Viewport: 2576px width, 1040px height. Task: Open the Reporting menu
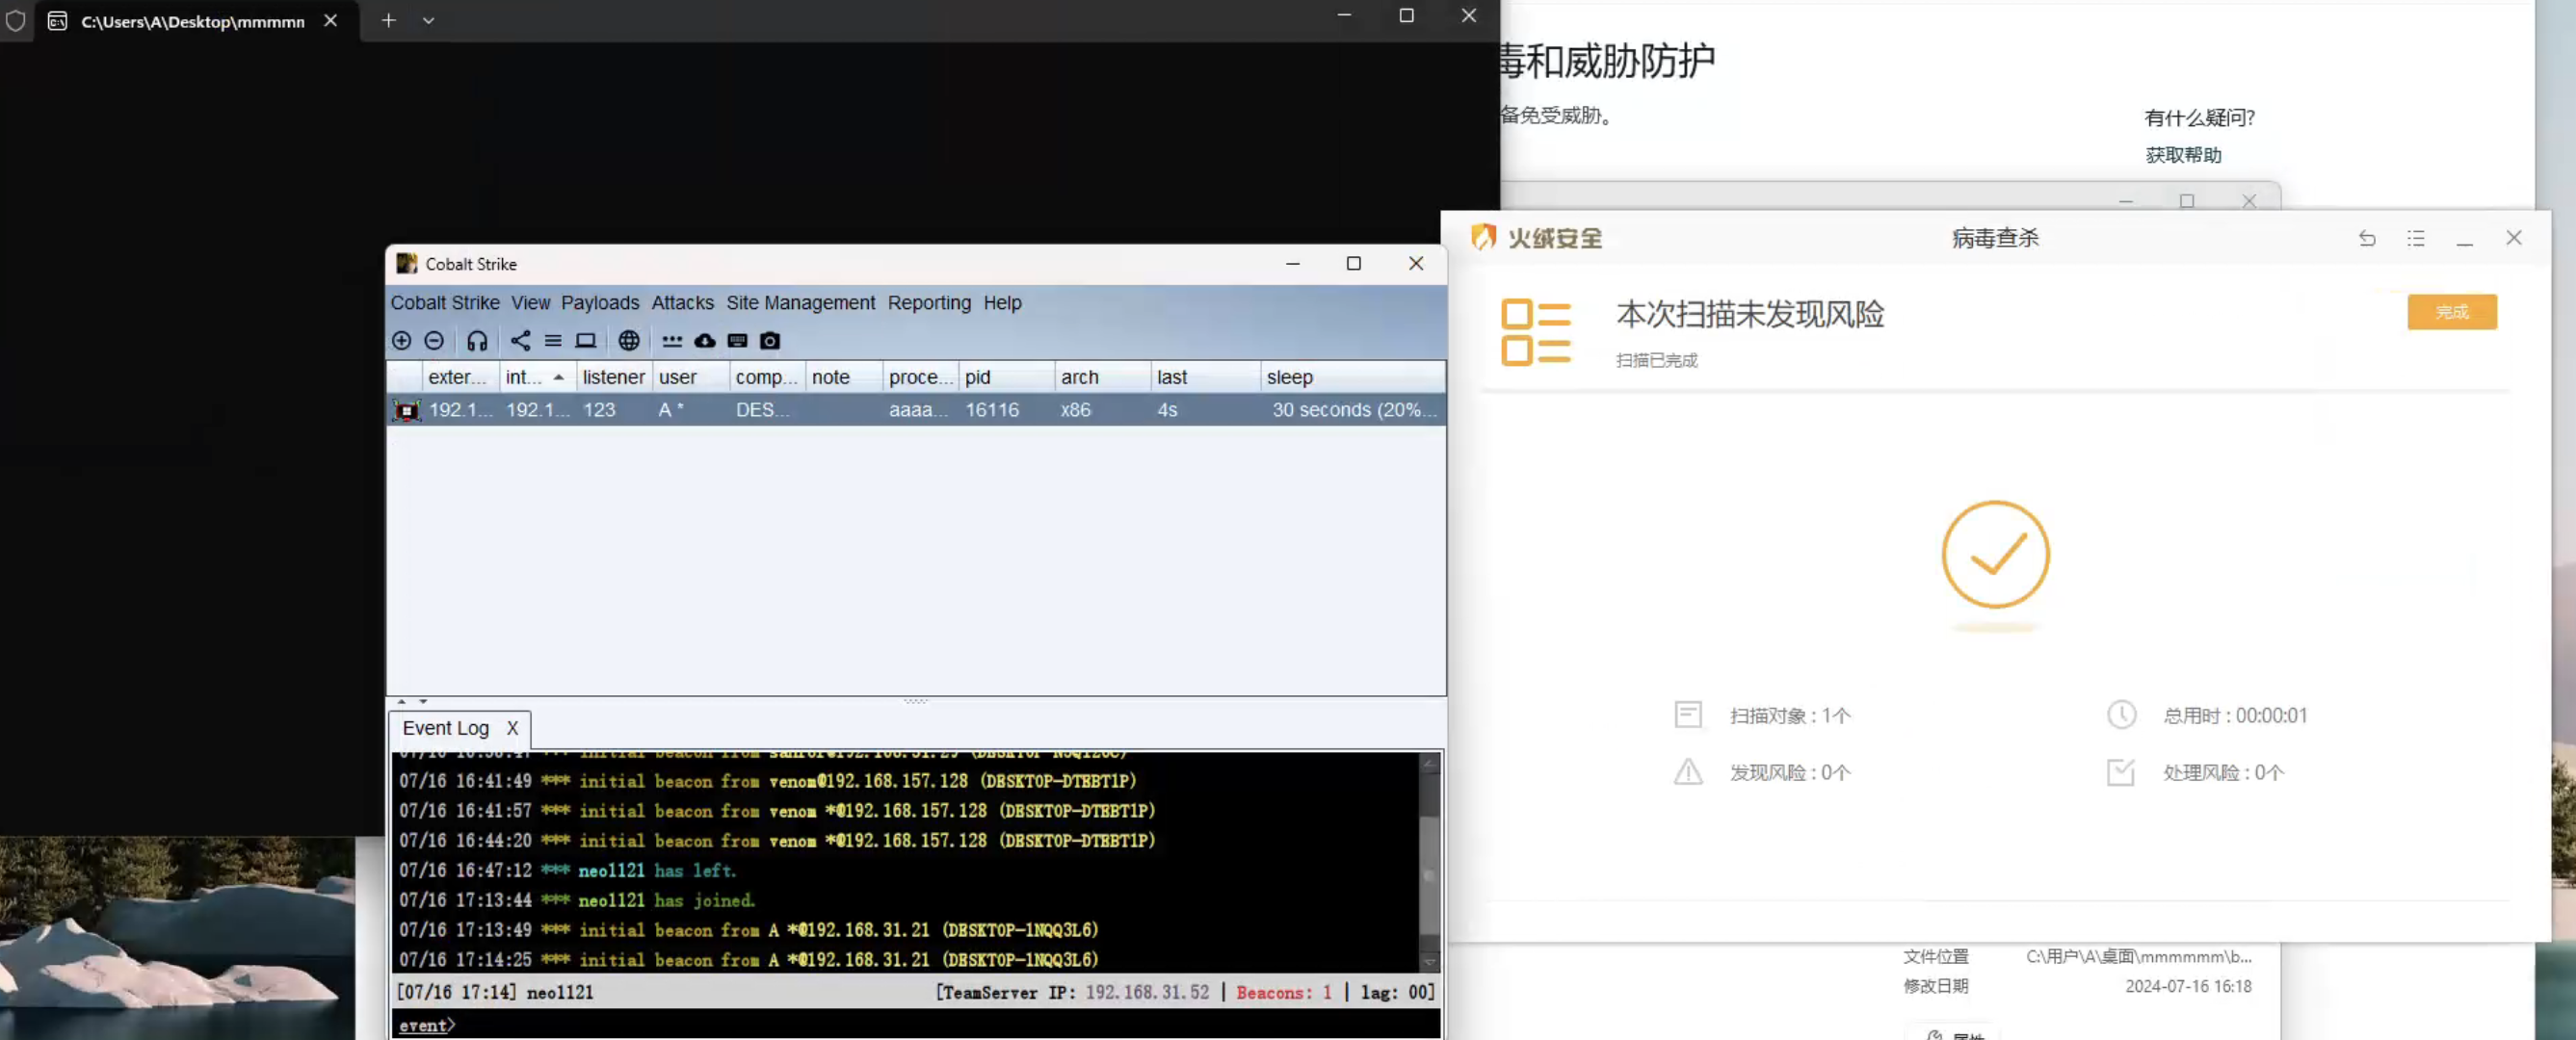[929, 303]
